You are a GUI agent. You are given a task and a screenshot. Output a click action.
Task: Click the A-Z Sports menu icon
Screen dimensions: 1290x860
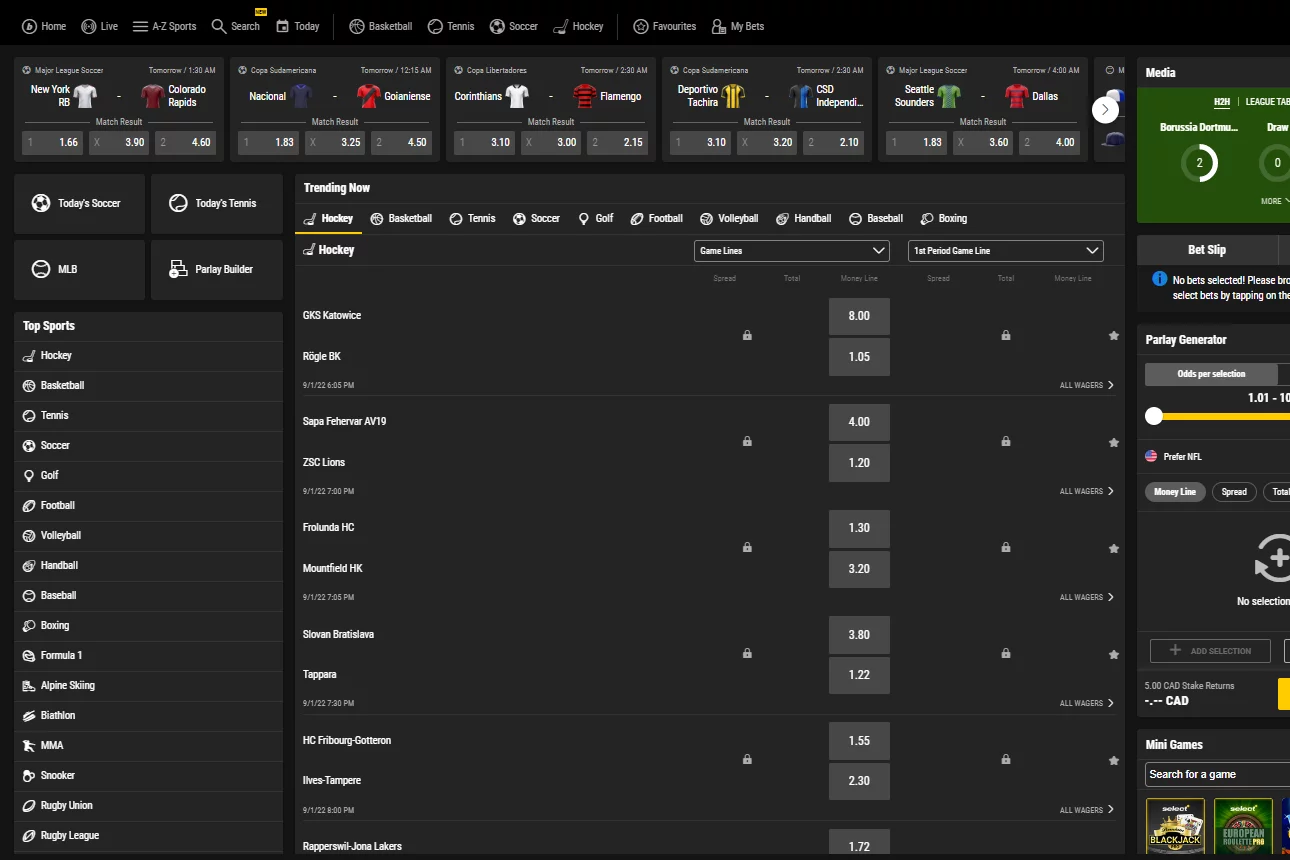[140, 26]
